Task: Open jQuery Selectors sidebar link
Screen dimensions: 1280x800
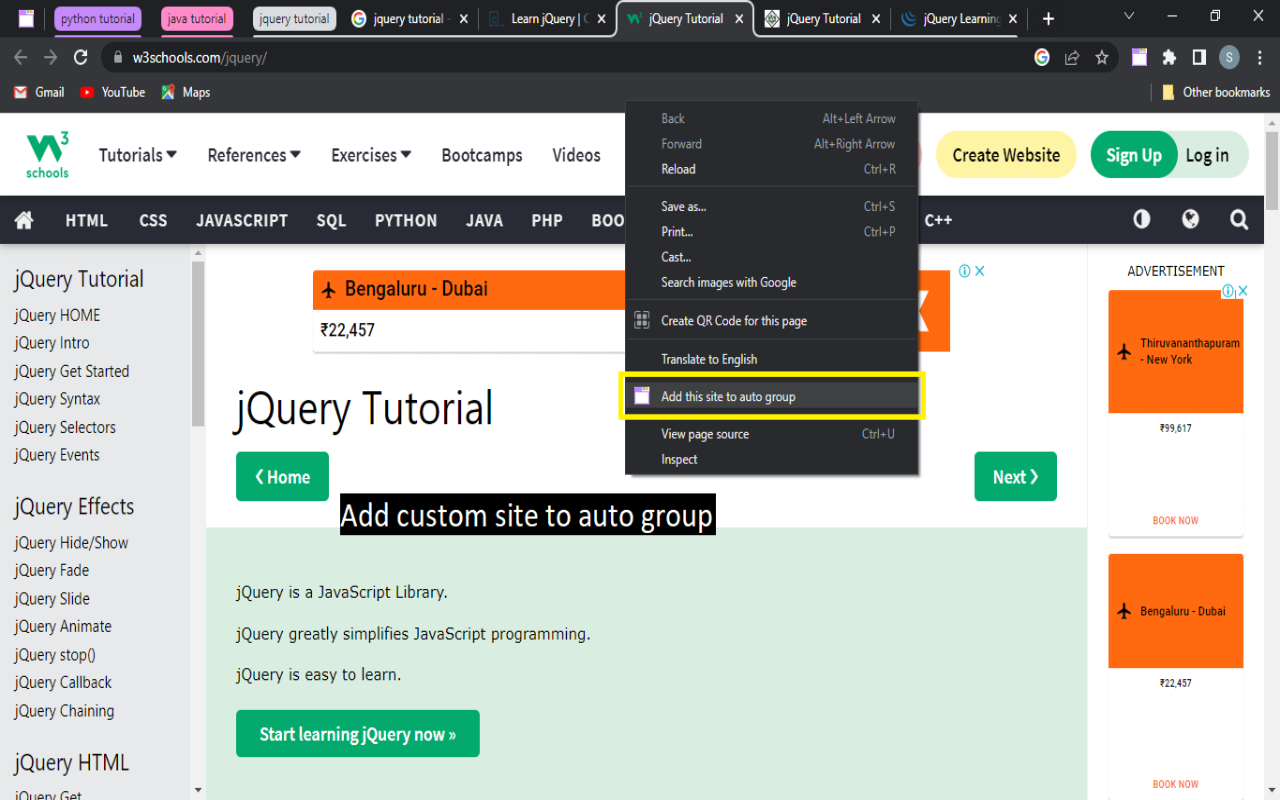Action: coord(65,427)
